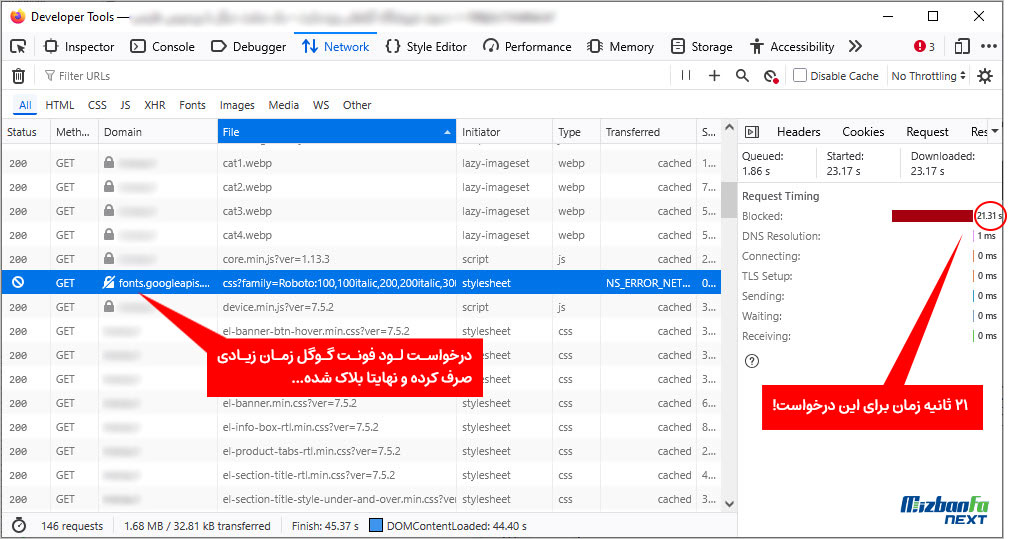Click the plus add icon
The image size is (1011, 539).
point(714,75)
